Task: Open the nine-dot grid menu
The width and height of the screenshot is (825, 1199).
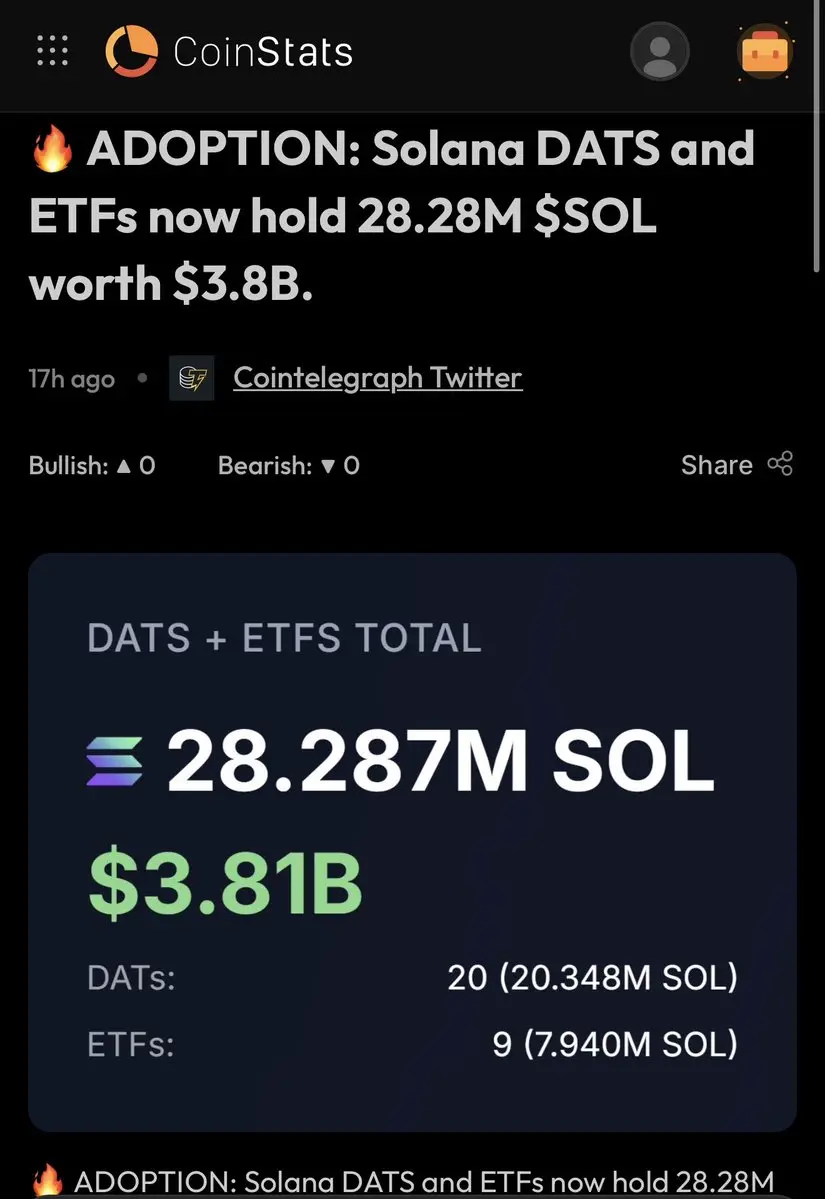Action: point(52,51)
